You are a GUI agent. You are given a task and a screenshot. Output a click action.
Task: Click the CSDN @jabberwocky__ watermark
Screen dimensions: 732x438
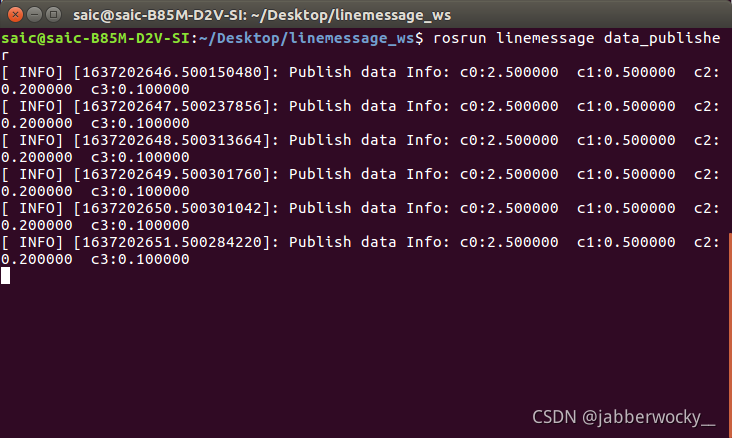(x=624, y=417)
